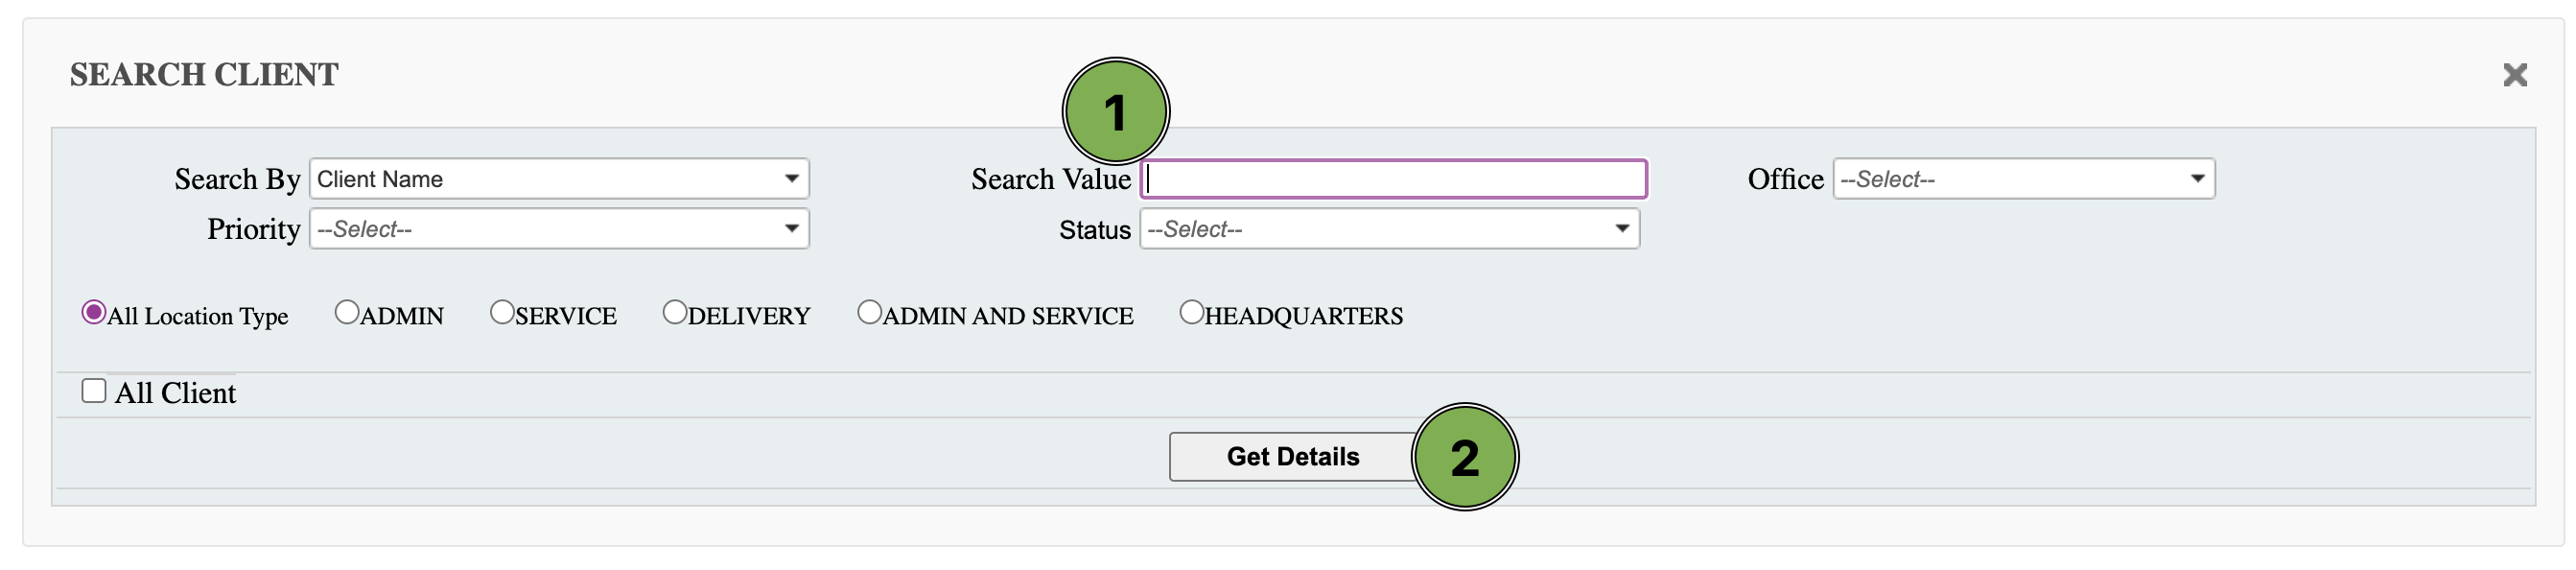Click the Priority dropdown arrow icon
Viewport: 2576px width, 570px height.
pos(791,229)
